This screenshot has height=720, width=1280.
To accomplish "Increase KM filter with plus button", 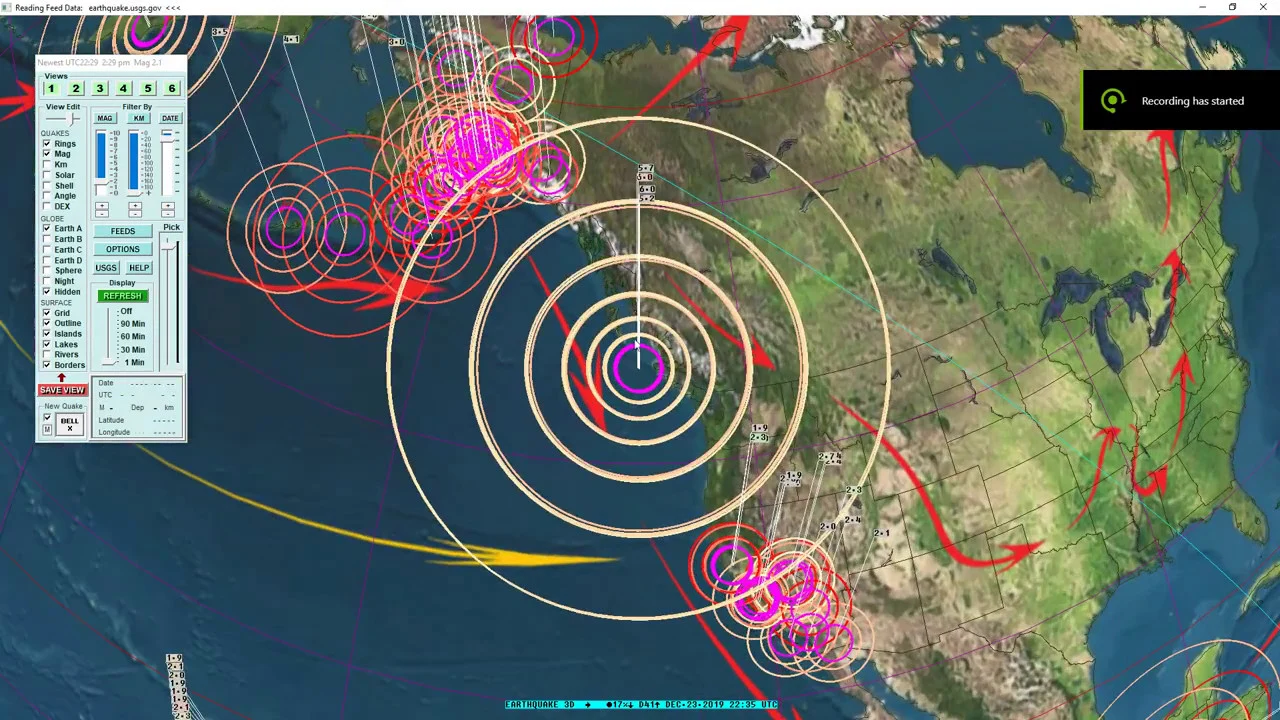I will click(x=135, y=205).
